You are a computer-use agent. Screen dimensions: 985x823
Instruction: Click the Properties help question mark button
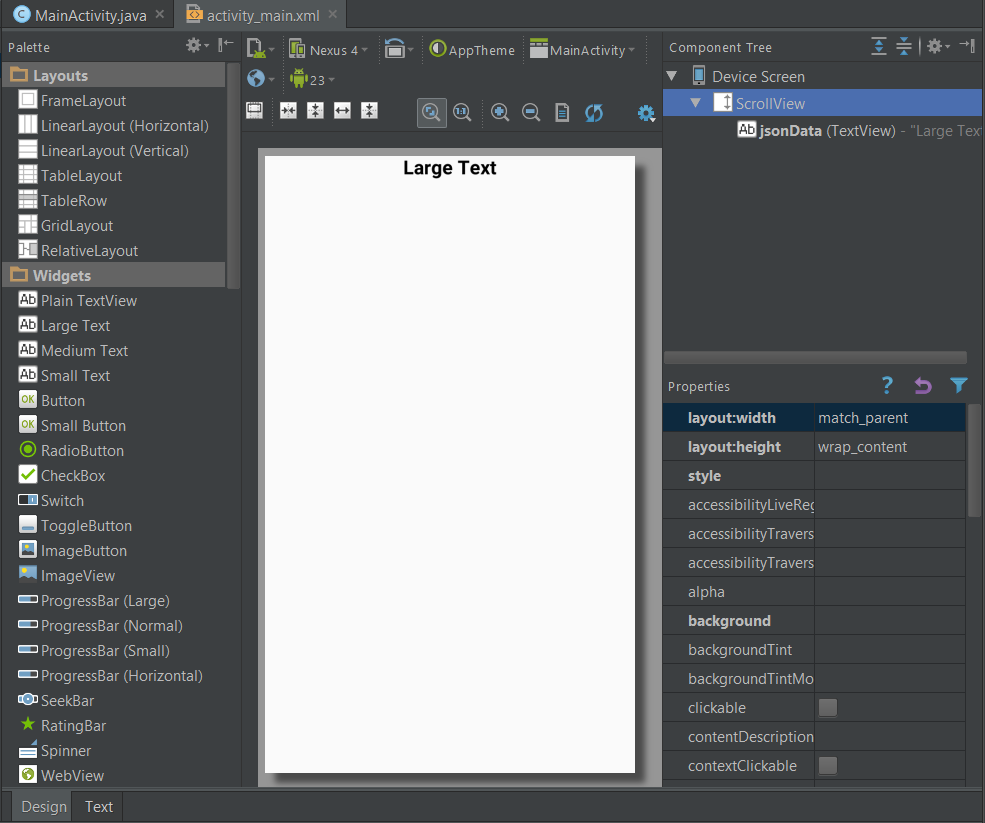[x=886, y=386]
